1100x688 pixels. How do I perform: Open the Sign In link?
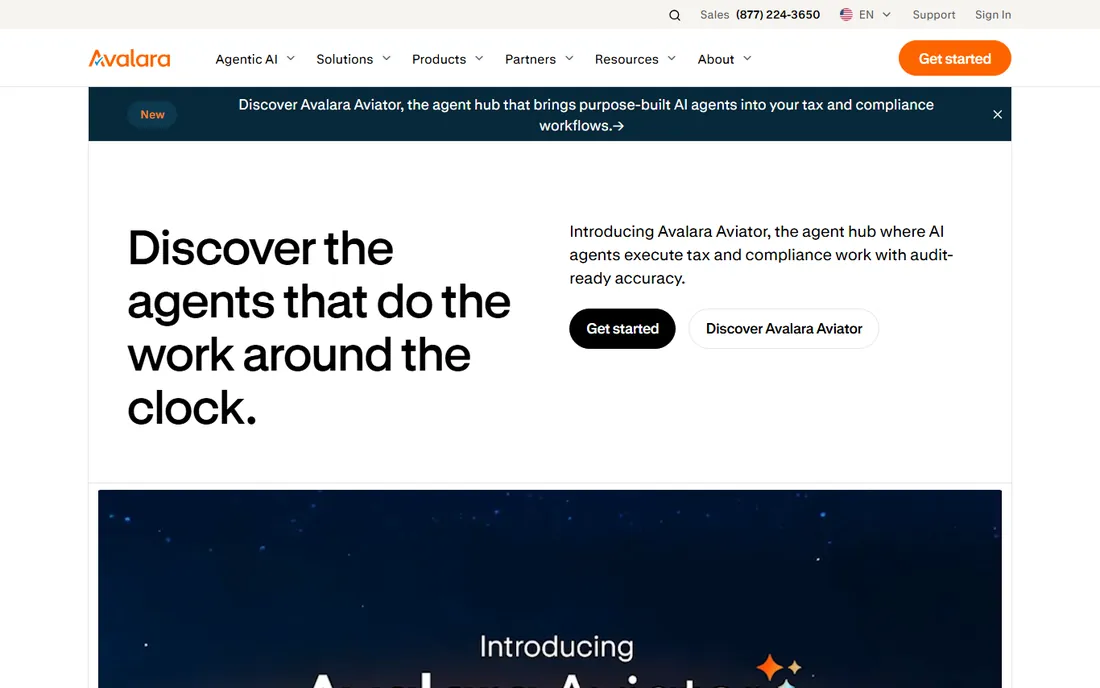[993, 15]
